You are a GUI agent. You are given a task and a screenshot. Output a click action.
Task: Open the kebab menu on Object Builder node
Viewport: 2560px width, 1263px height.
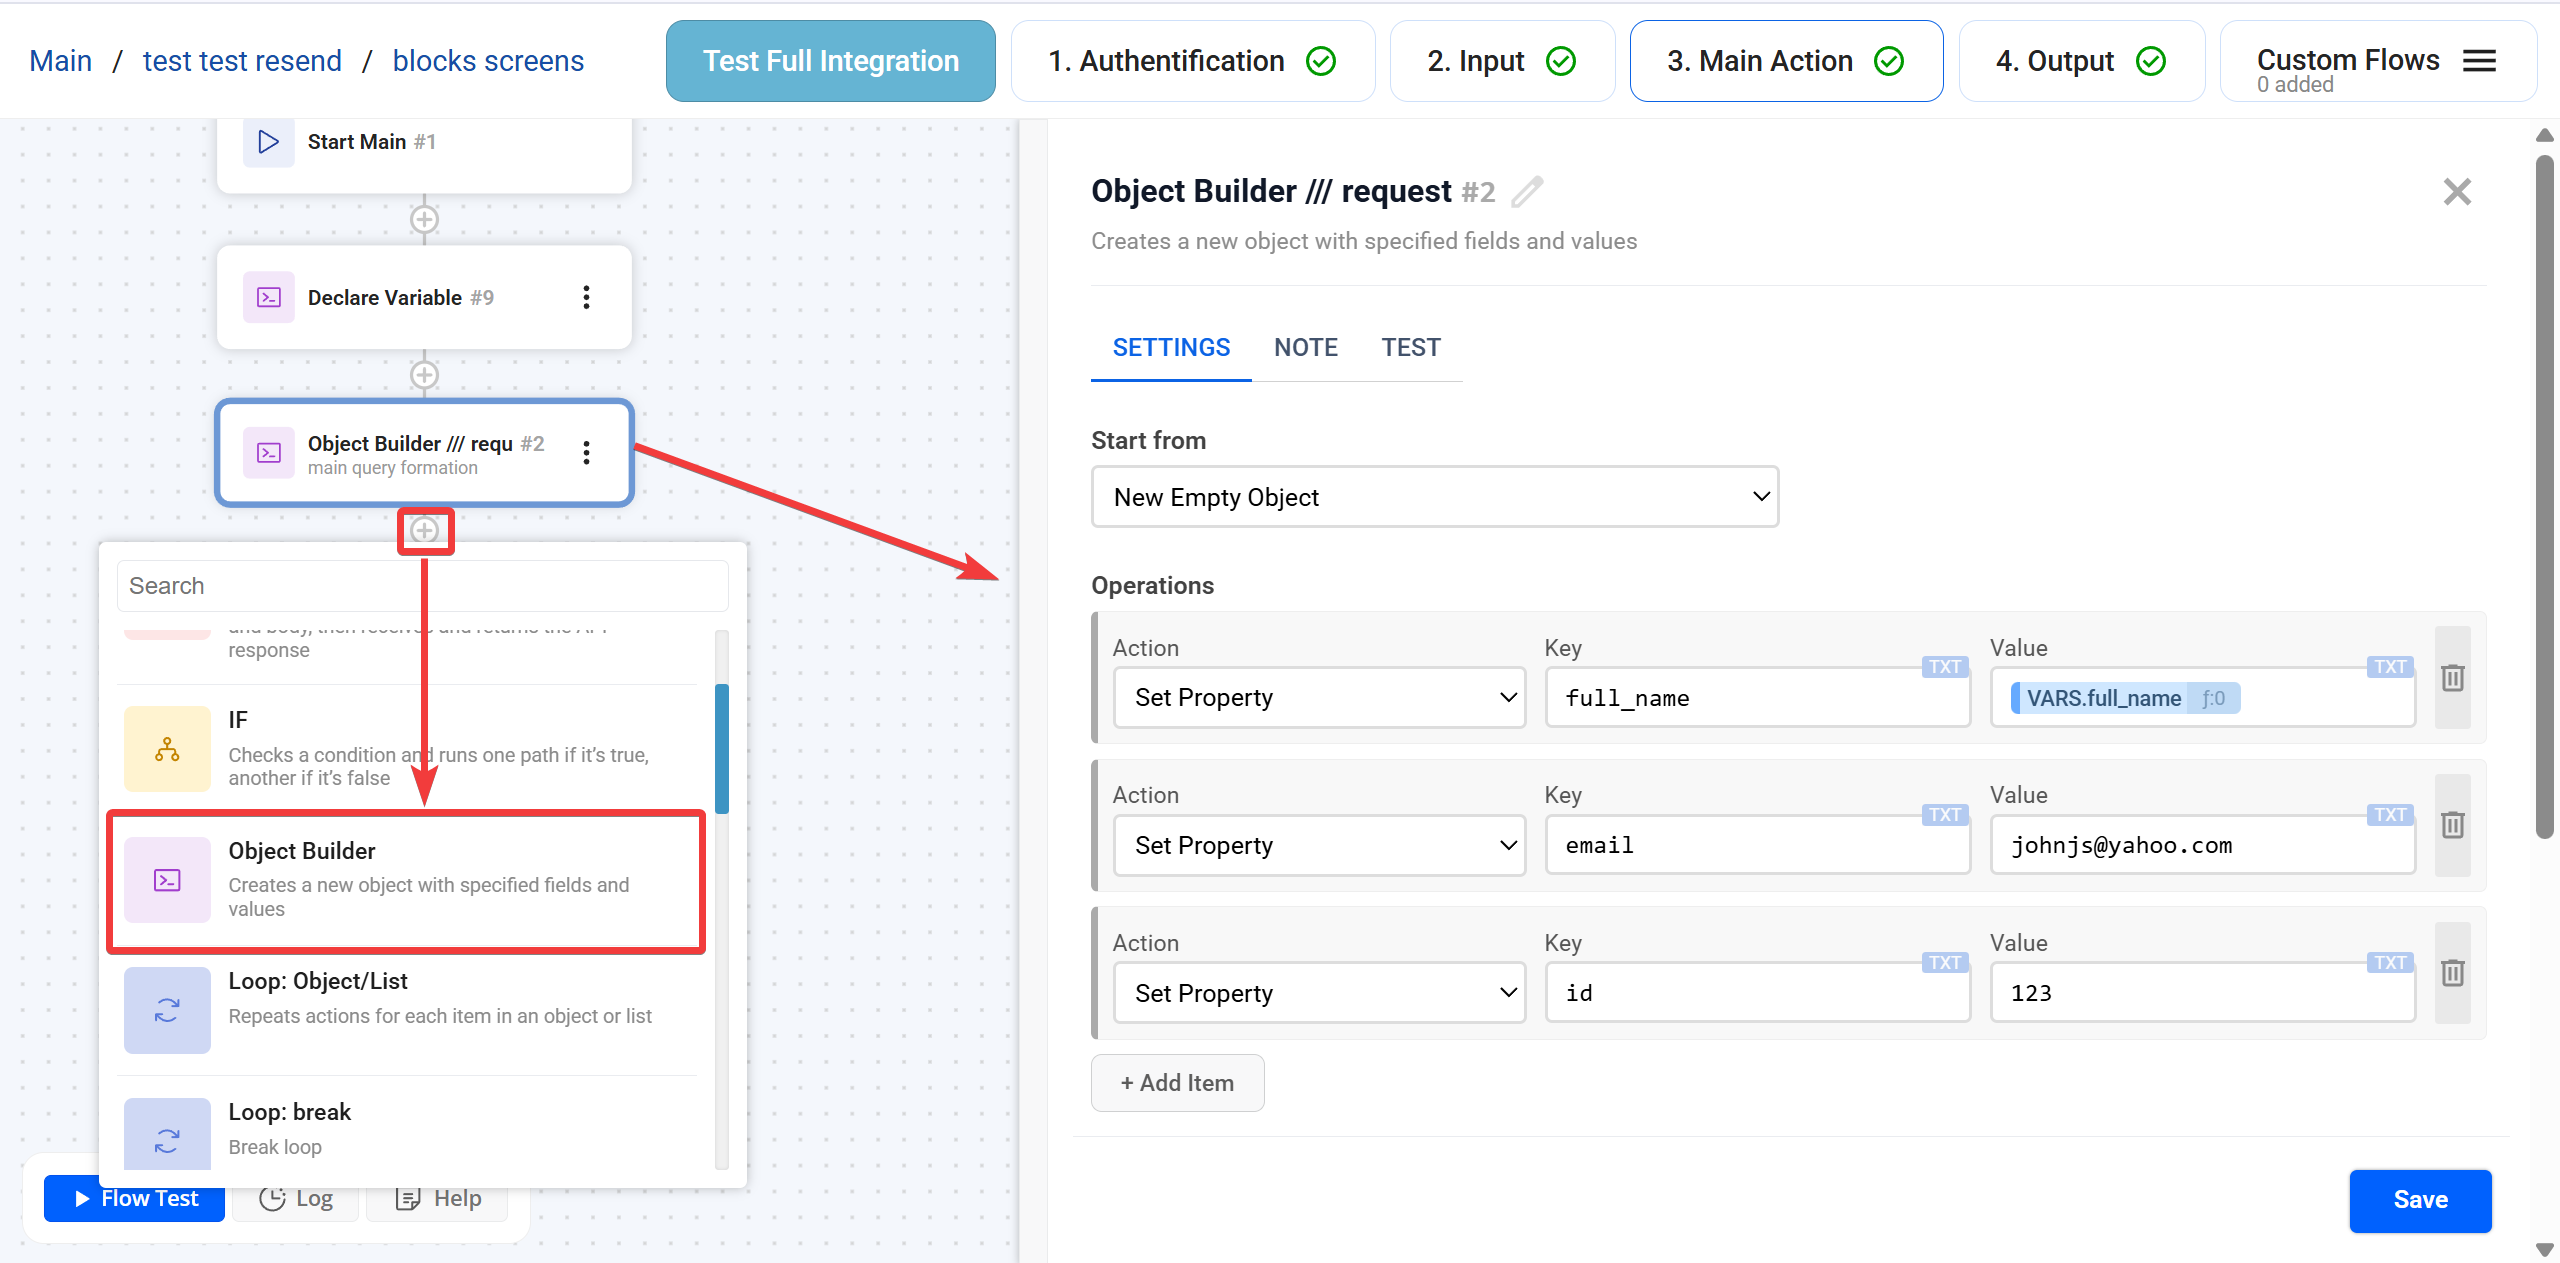(586, 452)
